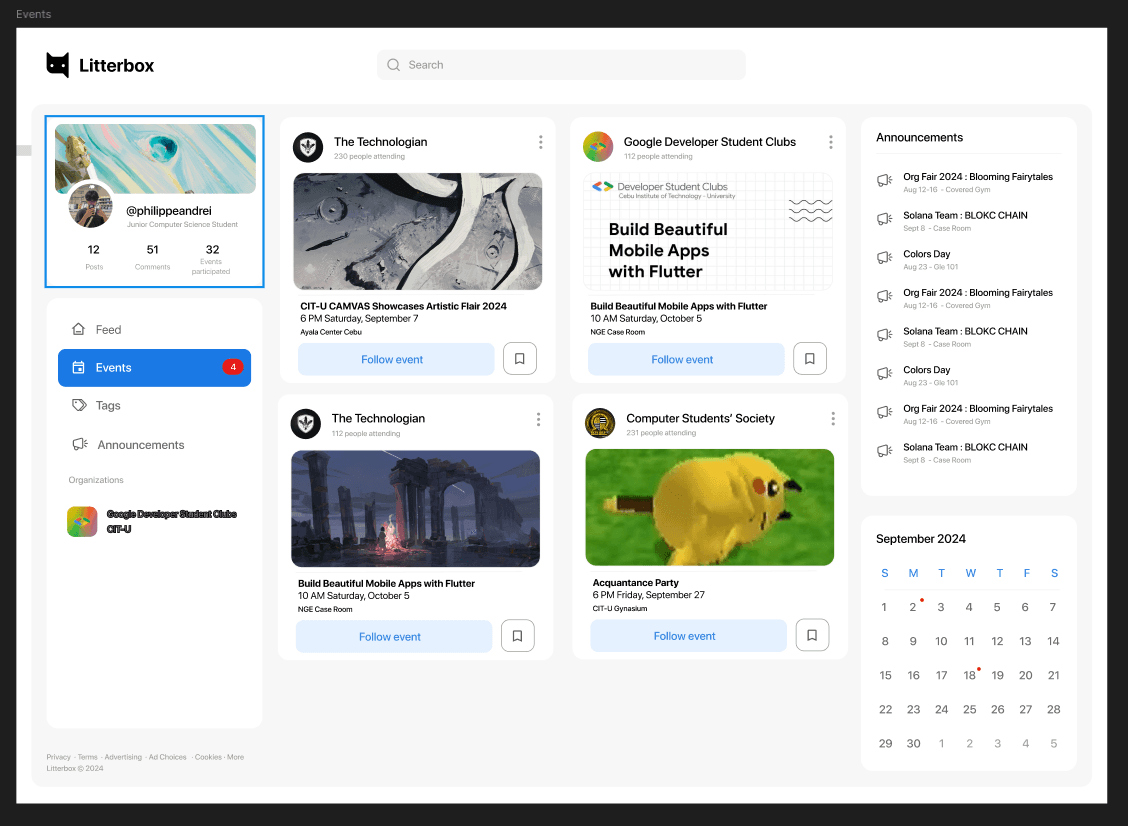Bookmark the CIT-U CAMVAS Showcases event
Screen dimensions: 1128x826
[519, 358]
